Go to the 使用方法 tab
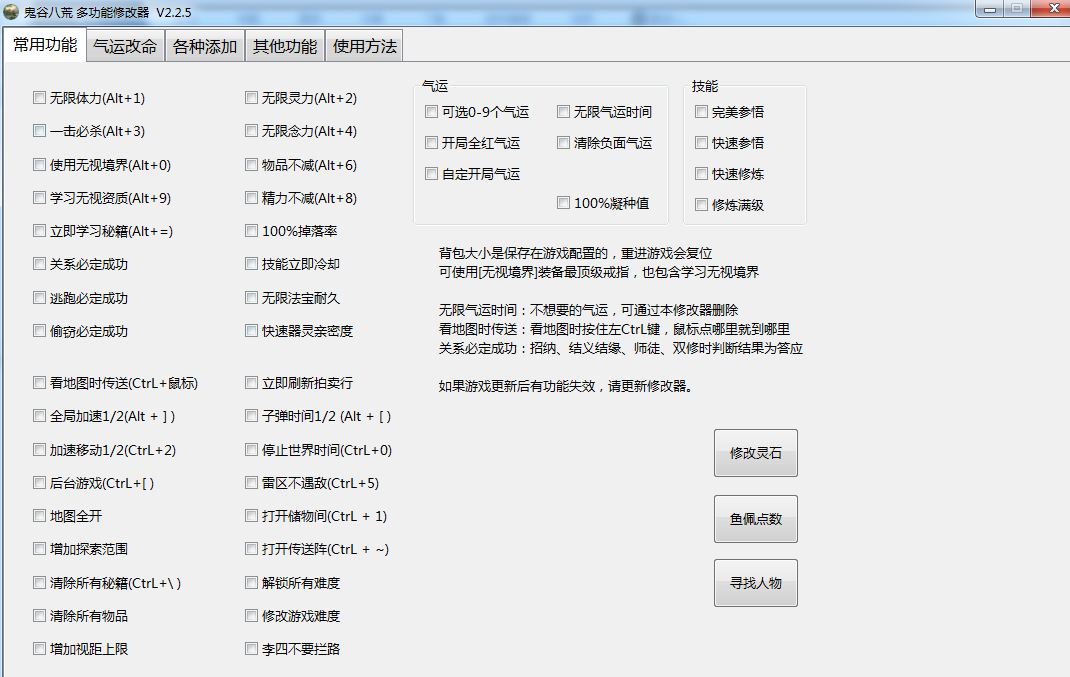Viewport: 1070px width, 677px height. (364, 46)
